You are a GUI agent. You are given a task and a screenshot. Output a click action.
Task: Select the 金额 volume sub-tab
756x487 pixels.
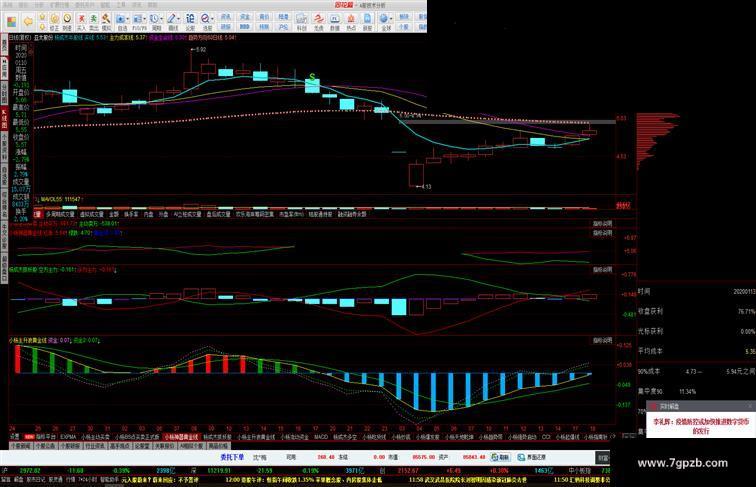pyautogui.click(x=114, y=214)
